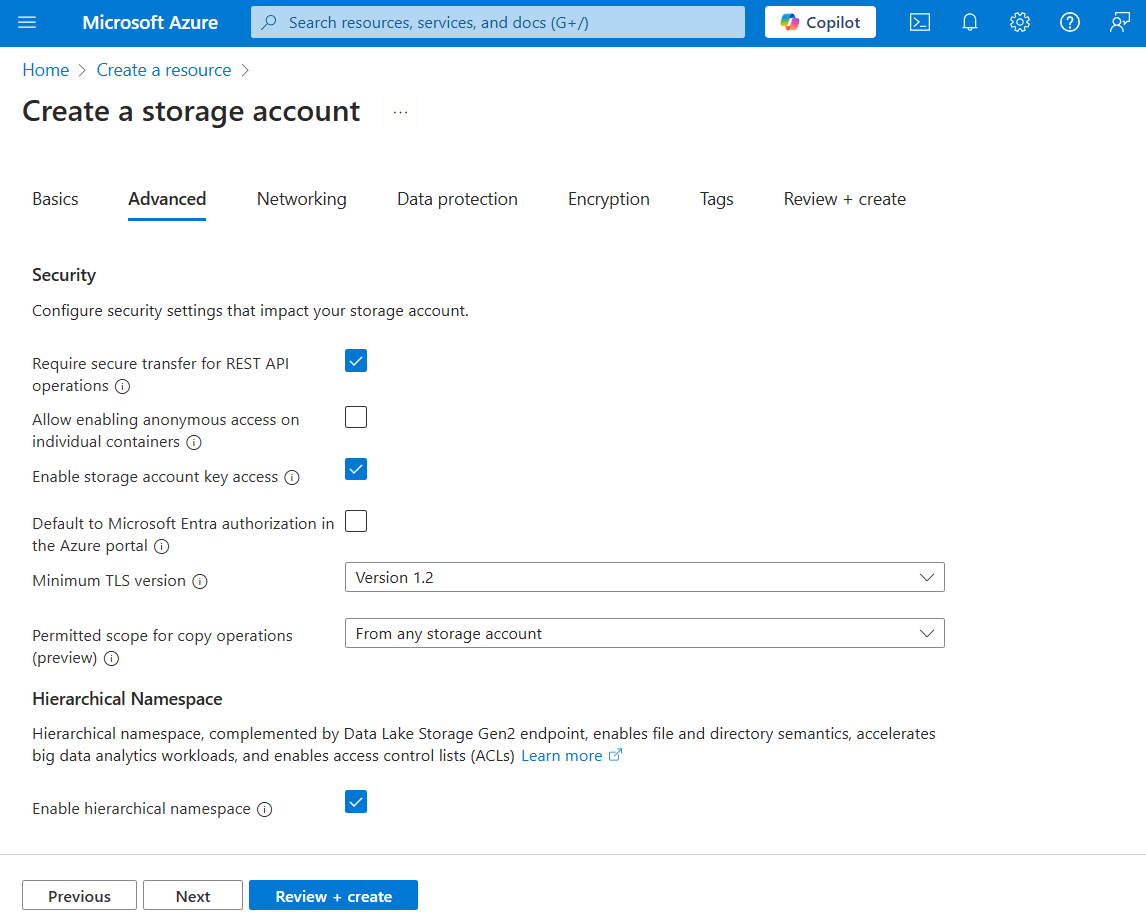The width and height of the screenshot is (1146, 922).
Task: Focus the Search resources input field
Action: click(x=510, y=22)
